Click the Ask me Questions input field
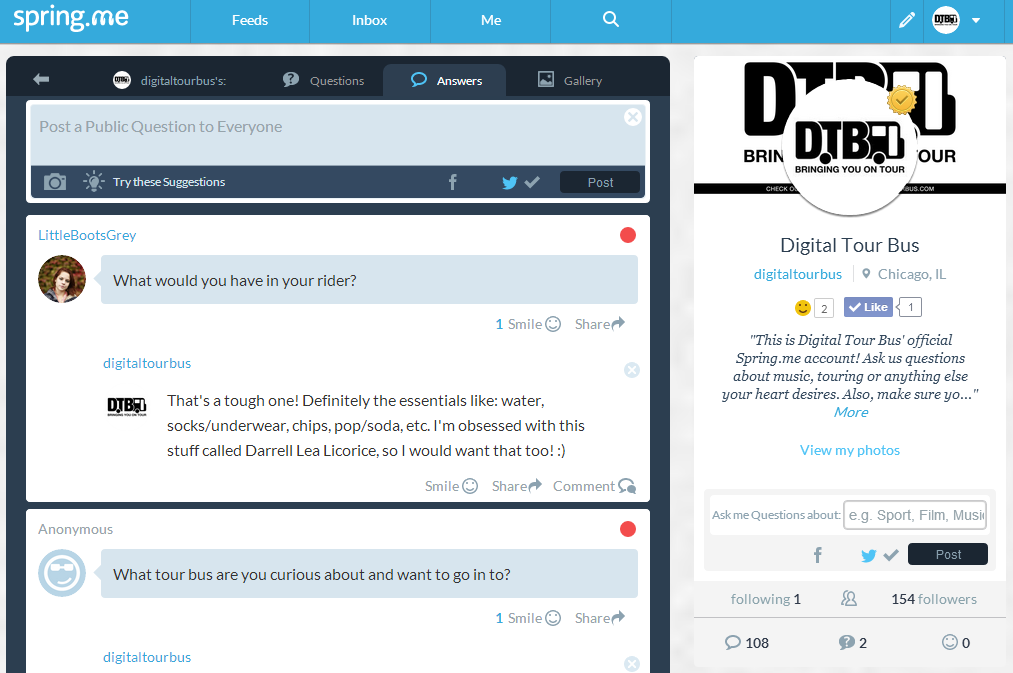This screenshot has height=673, width=1013. tap(914, 514)
